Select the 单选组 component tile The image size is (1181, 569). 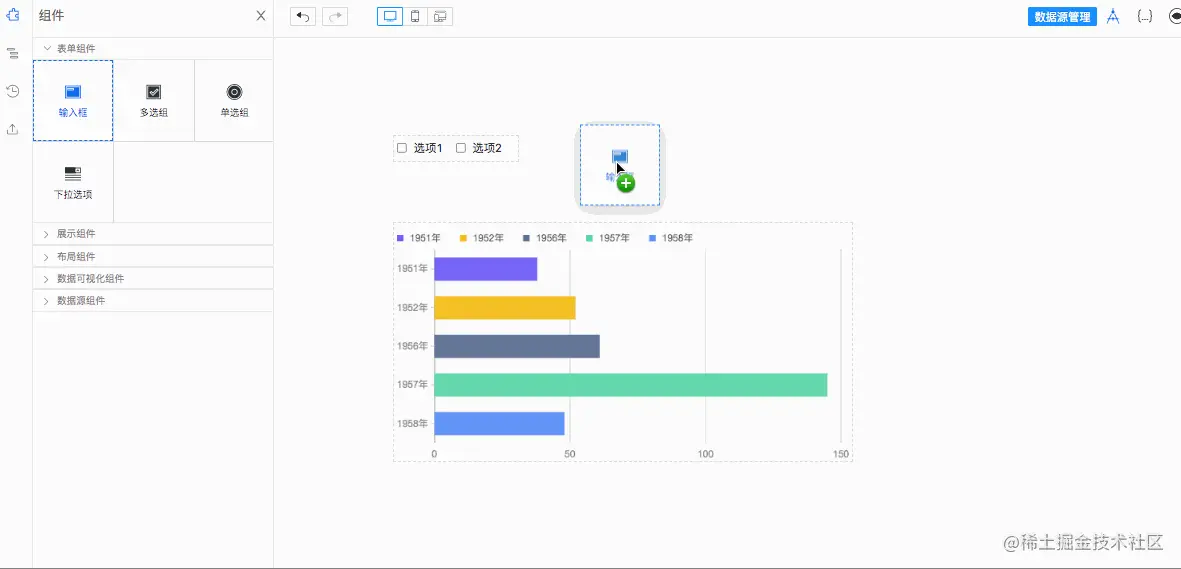(234, 101)
